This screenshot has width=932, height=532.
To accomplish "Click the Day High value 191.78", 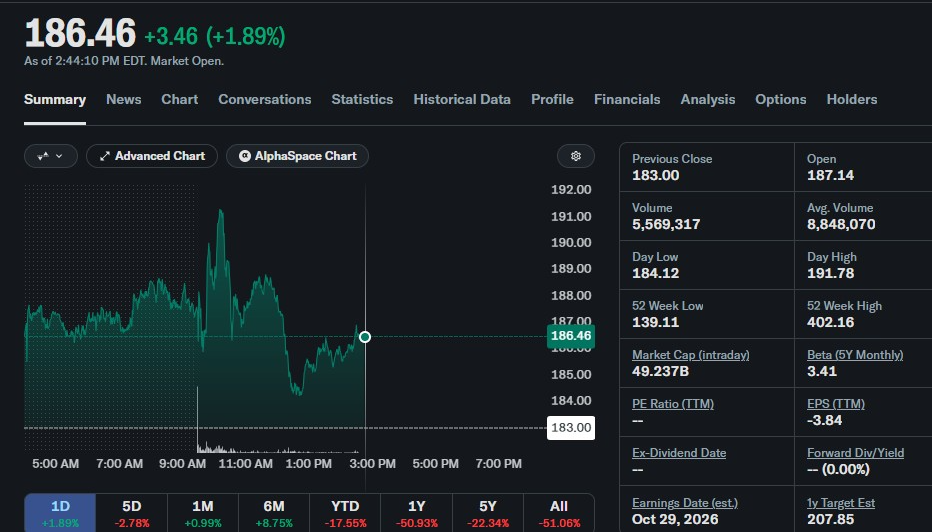I will point(830,273).
